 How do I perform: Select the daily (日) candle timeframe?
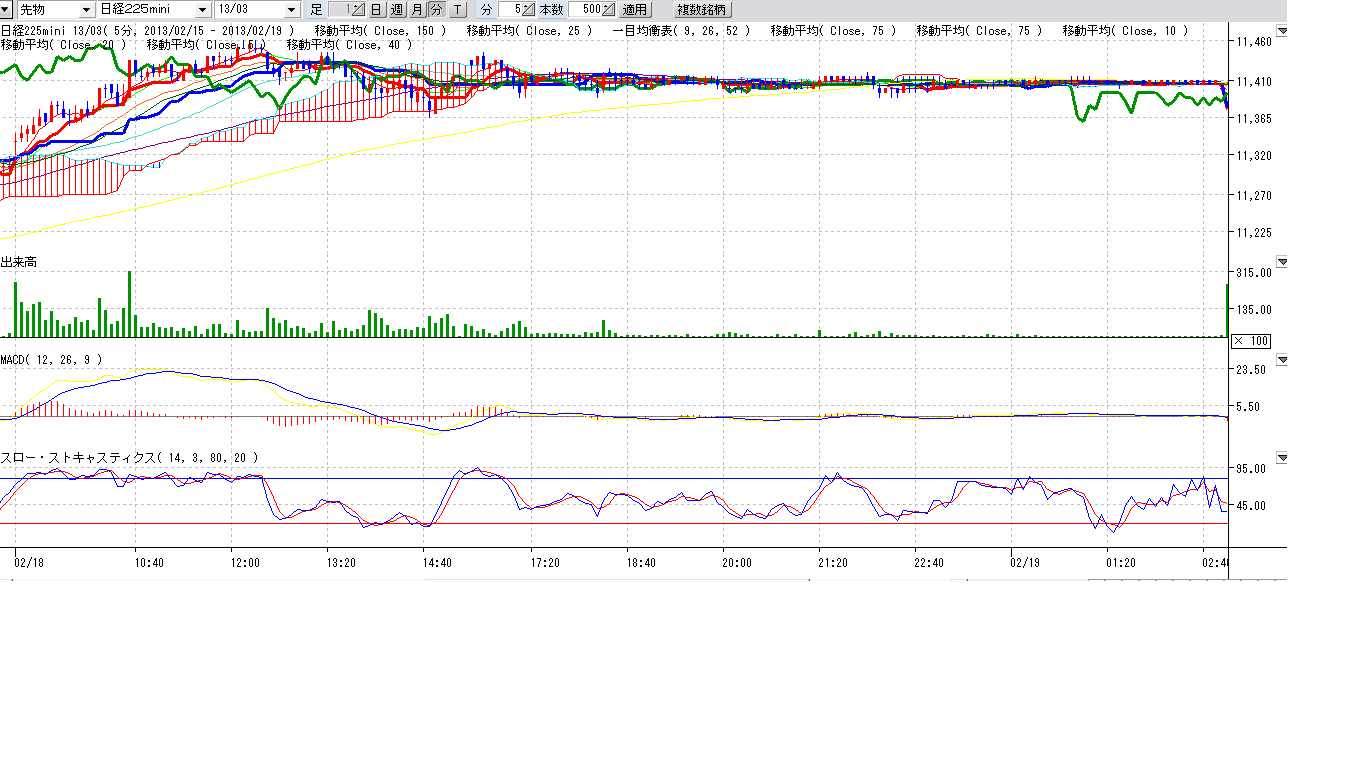(376, 10)
